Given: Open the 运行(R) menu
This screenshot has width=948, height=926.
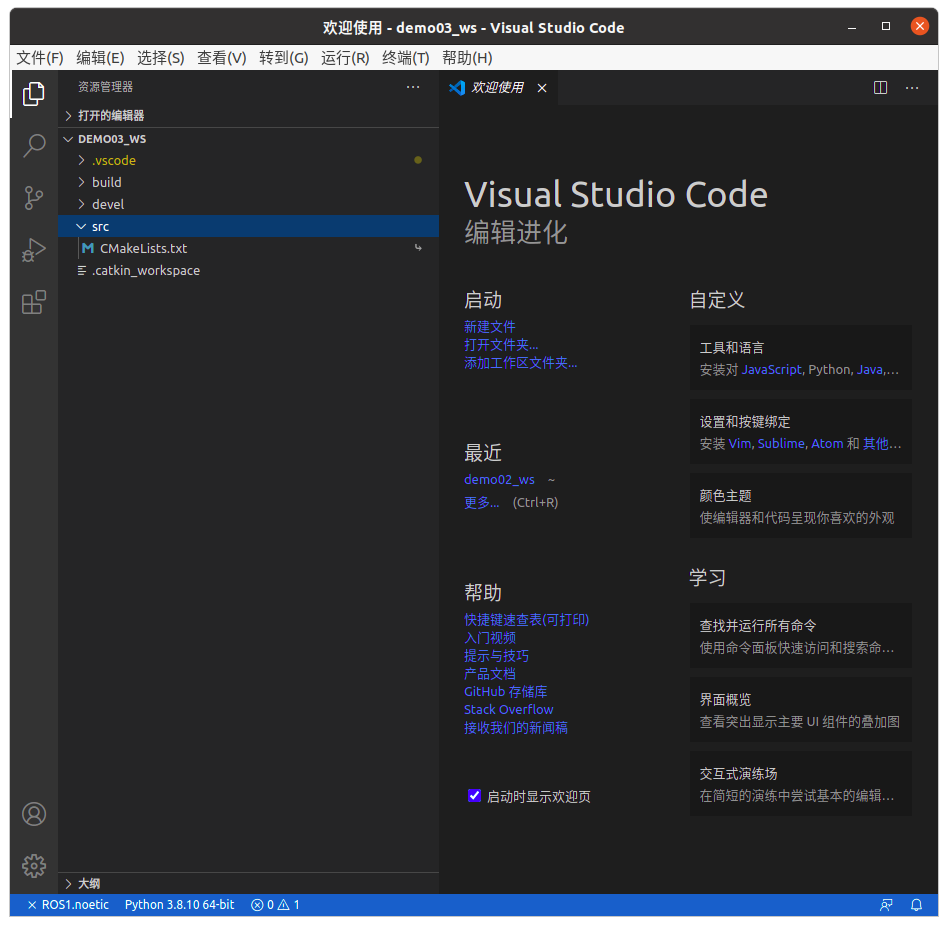Looking at the screenshot, I should click(x=344, y=57).
